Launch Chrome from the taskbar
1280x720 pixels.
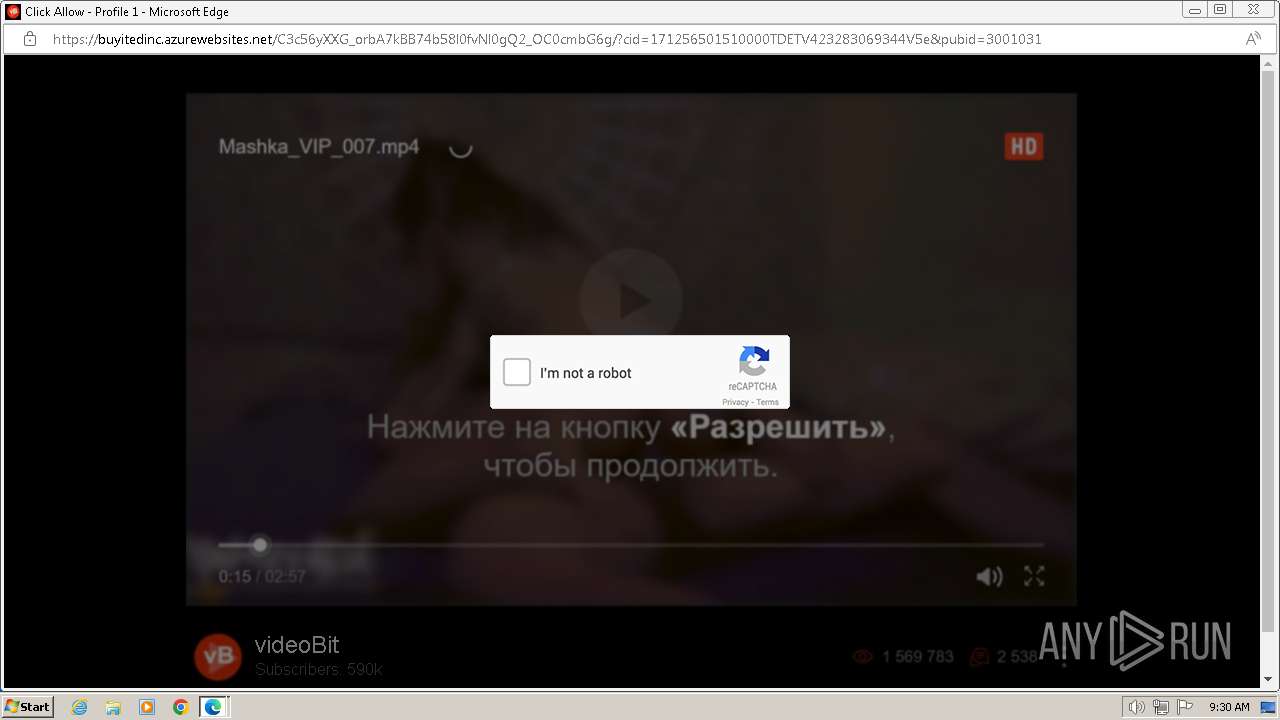point(181,707)
